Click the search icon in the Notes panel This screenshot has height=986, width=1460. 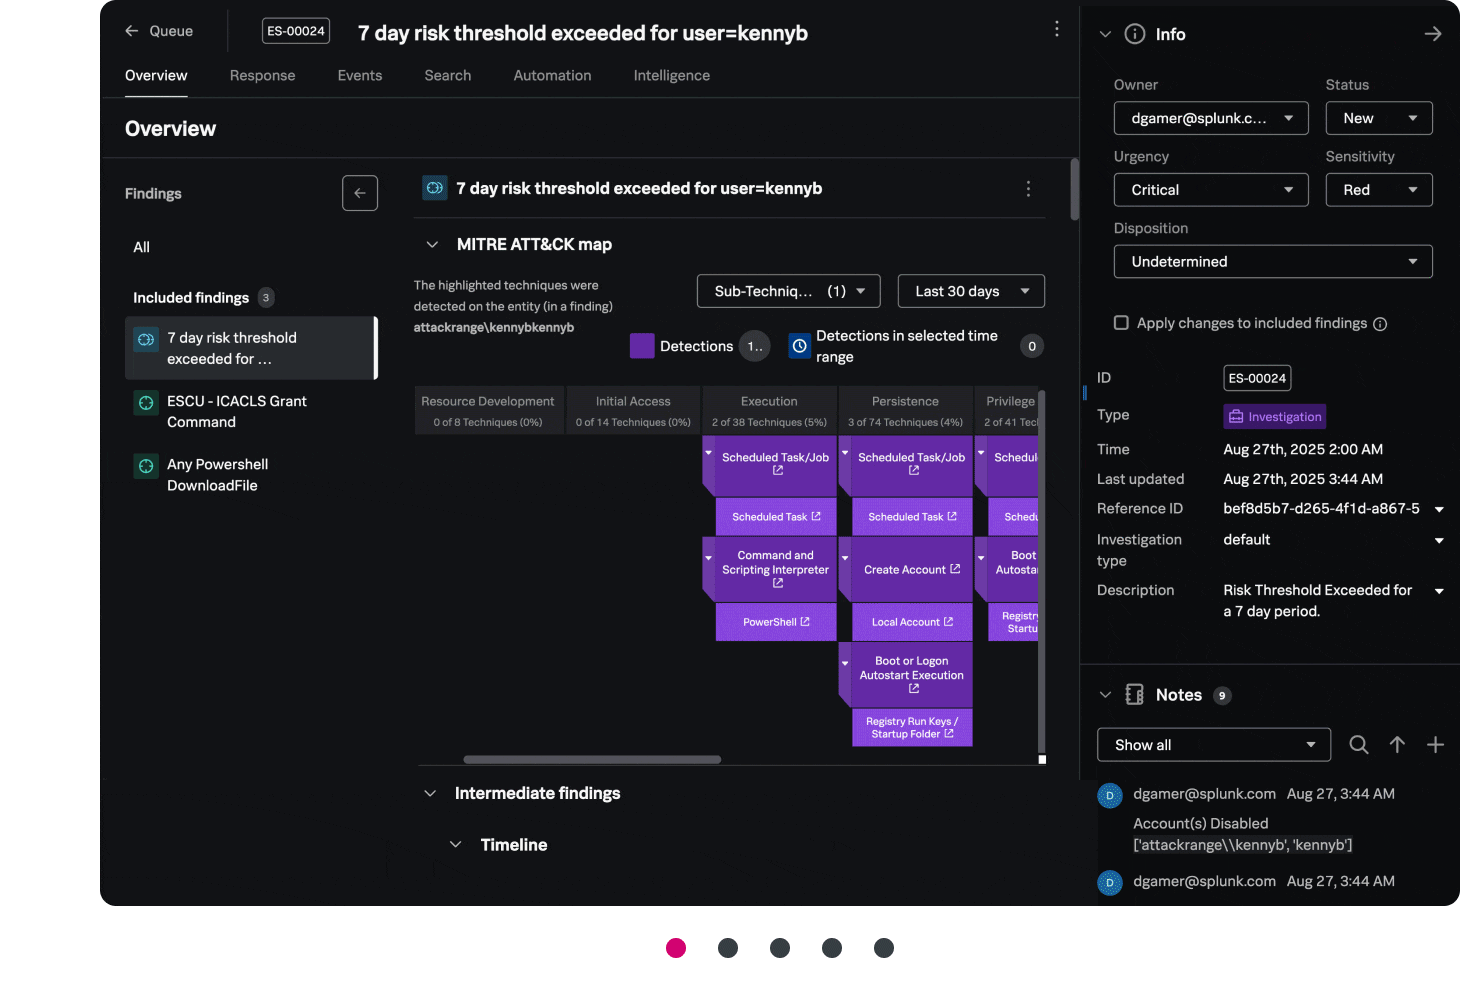[1359, 744]
